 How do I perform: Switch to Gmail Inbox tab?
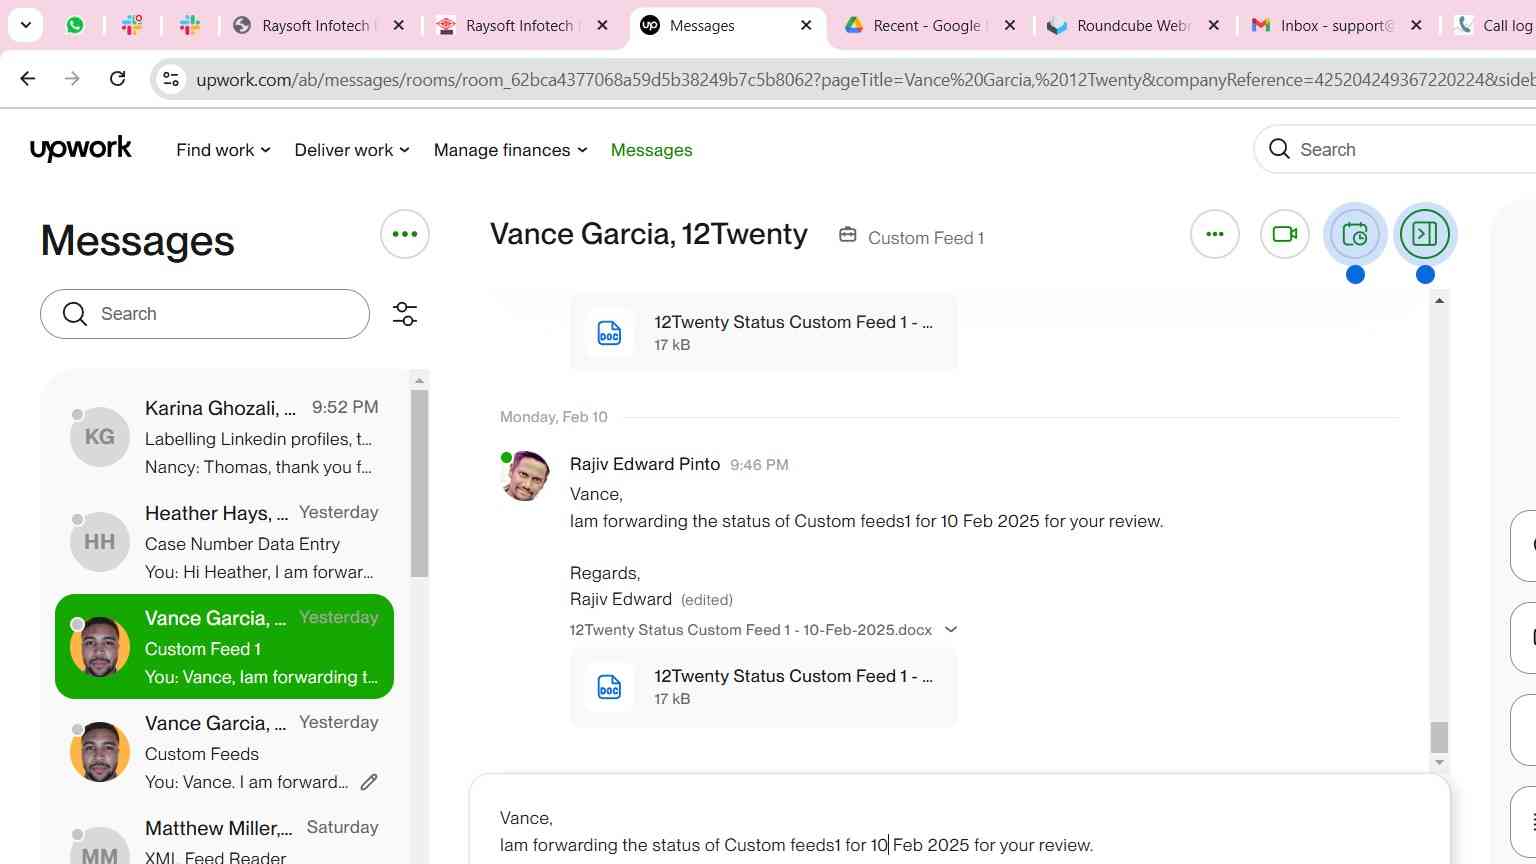(1337, 25)
